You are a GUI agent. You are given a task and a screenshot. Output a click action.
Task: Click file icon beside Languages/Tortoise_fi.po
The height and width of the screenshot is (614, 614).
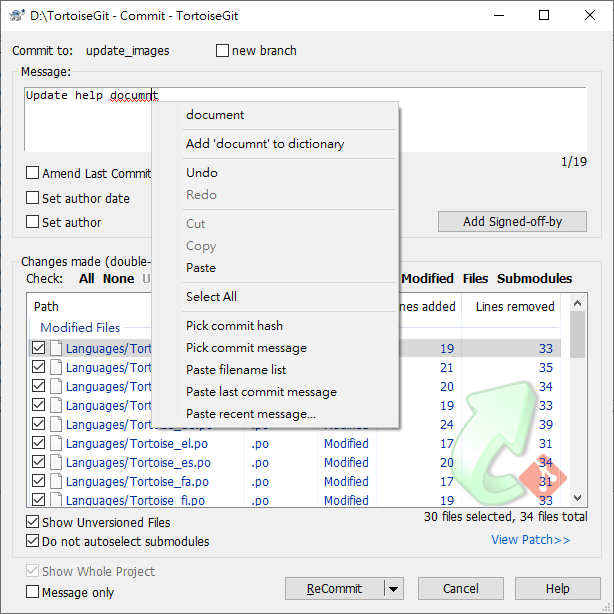click(x=56, y=500)
